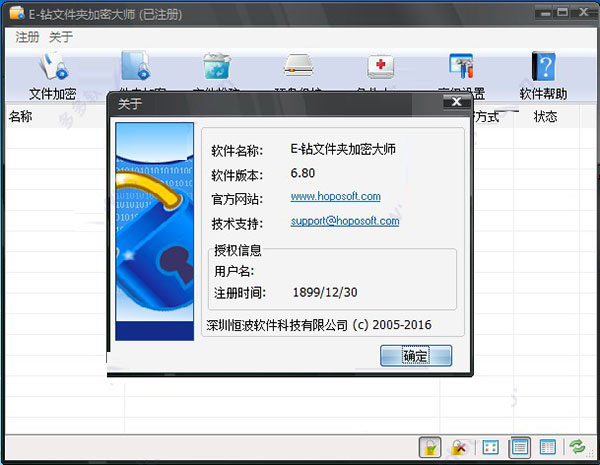This screenshot has height=465, width=600.
Task: Click the 确定 button
Action: (416, 356)
